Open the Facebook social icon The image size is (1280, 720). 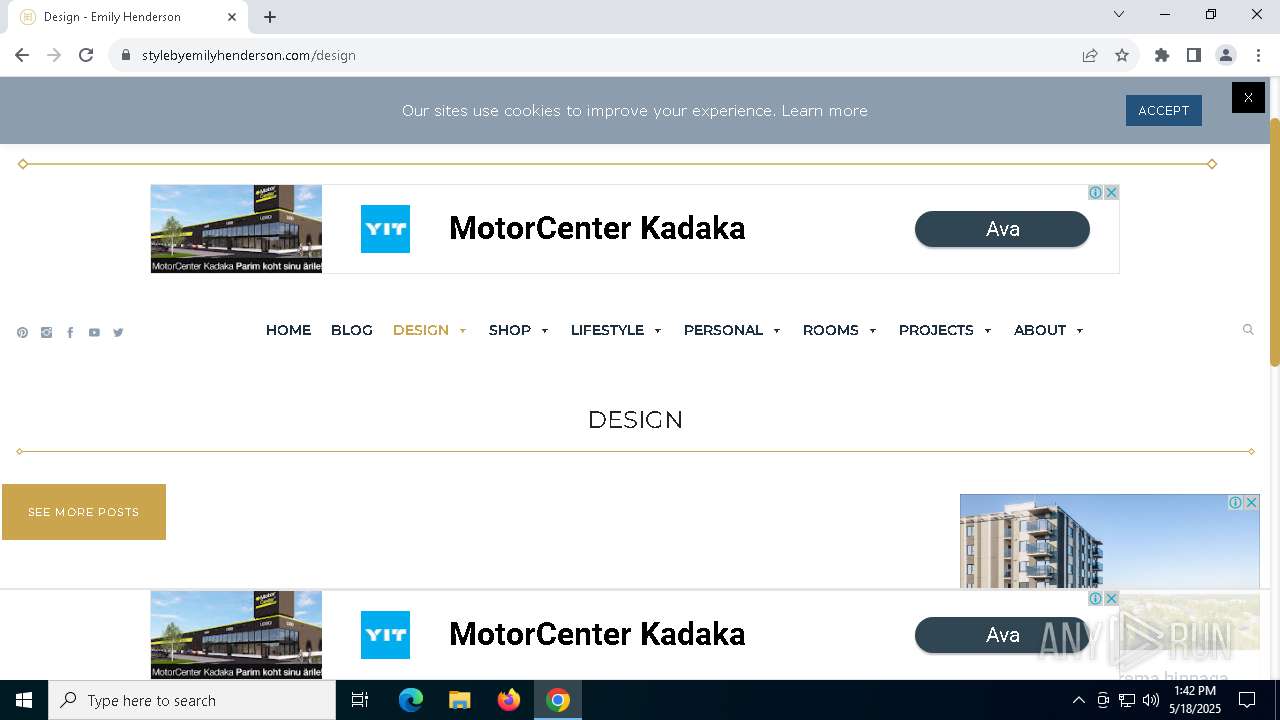click(70, 333)
